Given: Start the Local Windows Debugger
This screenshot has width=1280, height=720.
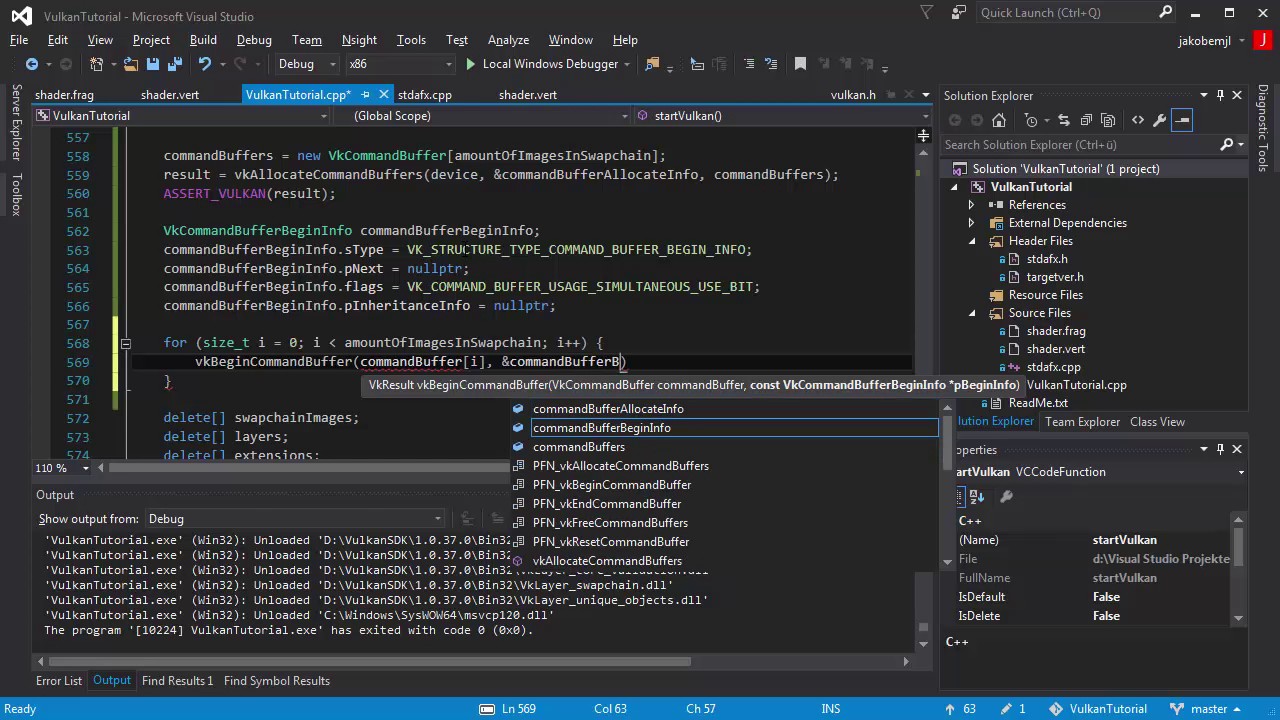Looking at the screenshot, I should (541, 64).
